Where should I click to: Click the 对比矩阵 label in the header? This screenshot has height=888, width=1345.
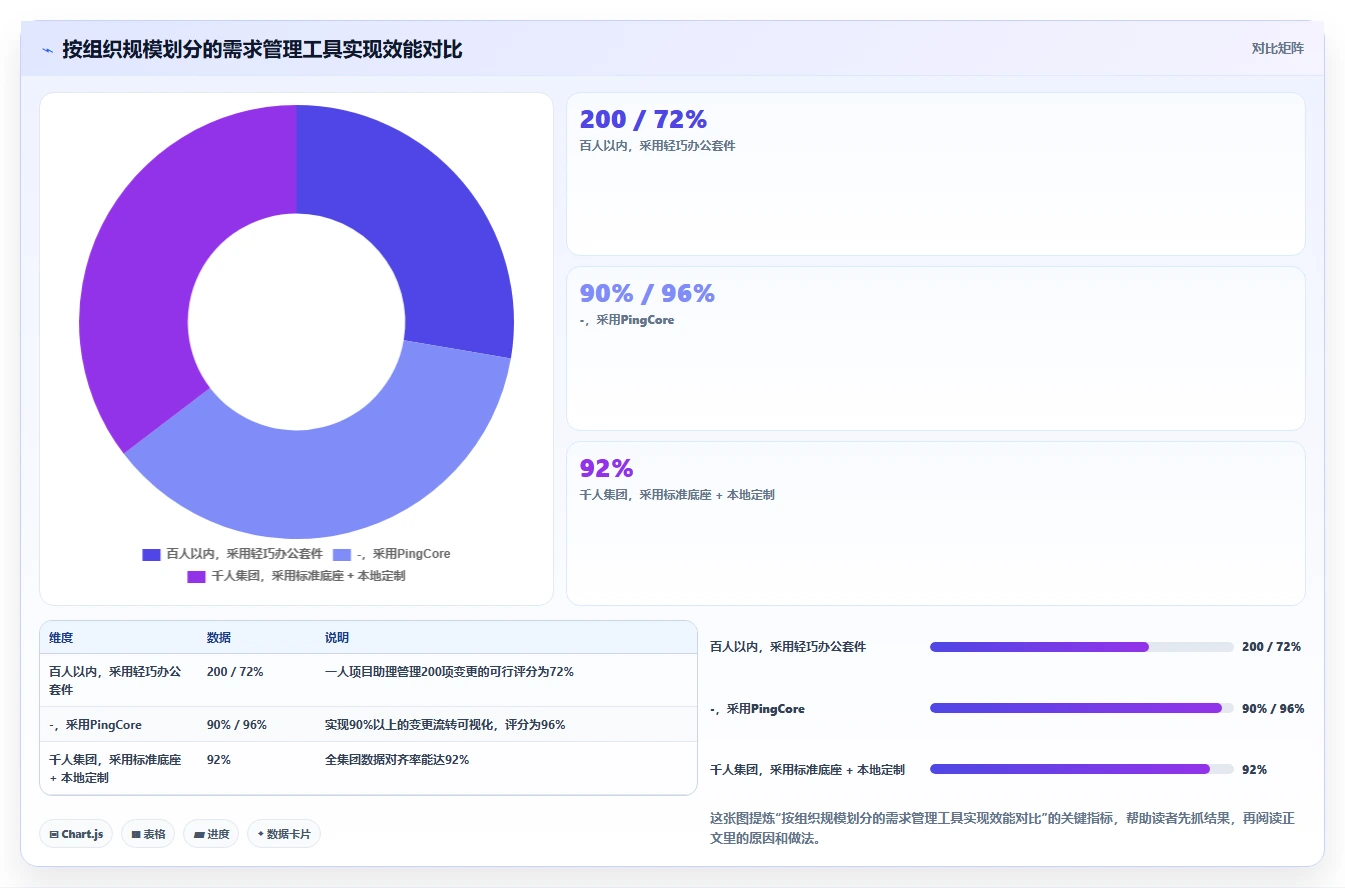[x=1277, y=48]
